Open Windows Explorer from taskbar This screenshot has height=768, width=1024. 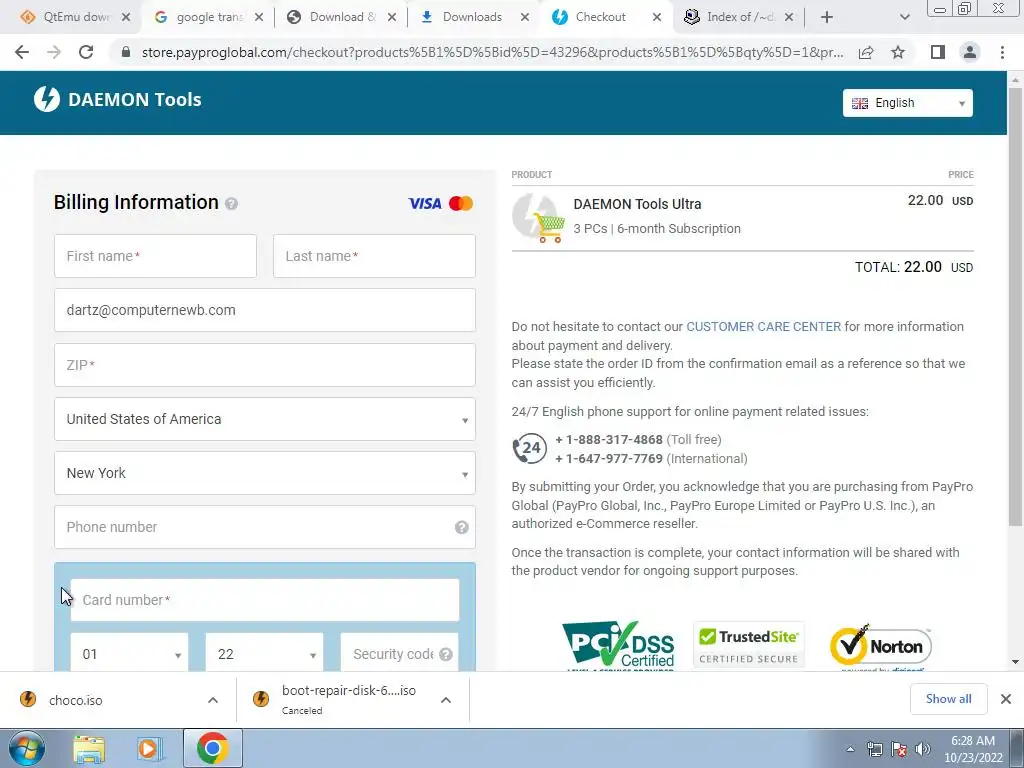pyautogui.click(x=89, y=748)
